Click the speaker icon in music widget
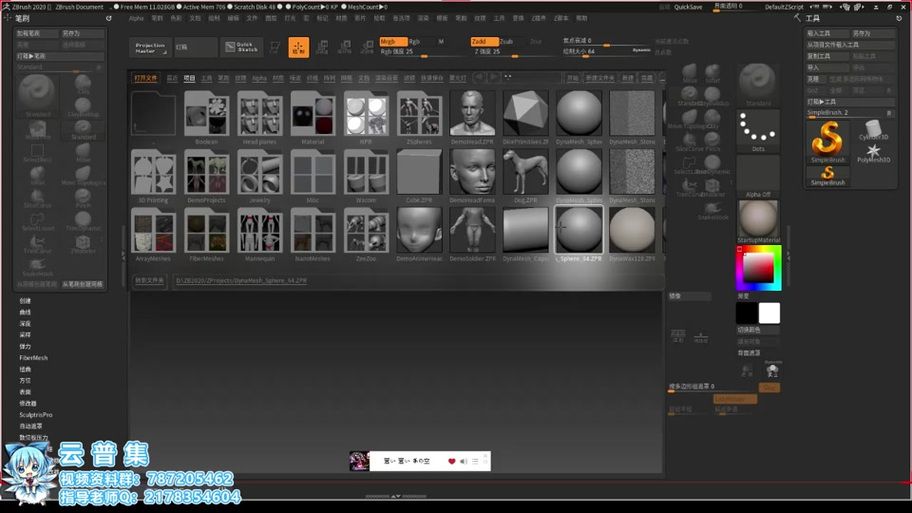This screenshot has height=513, width=912. tap(463, 461)
